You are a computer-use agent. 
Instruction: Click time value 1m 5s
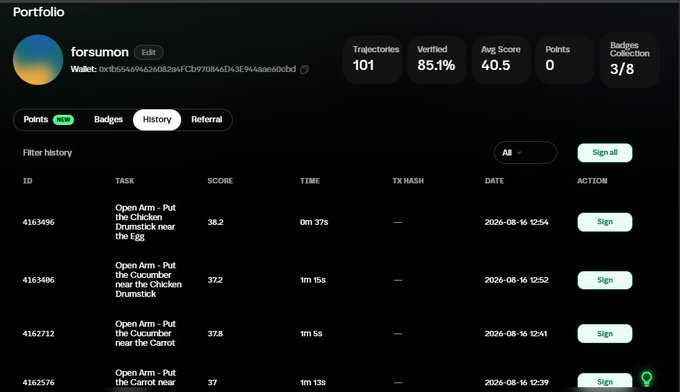(311, 333)
